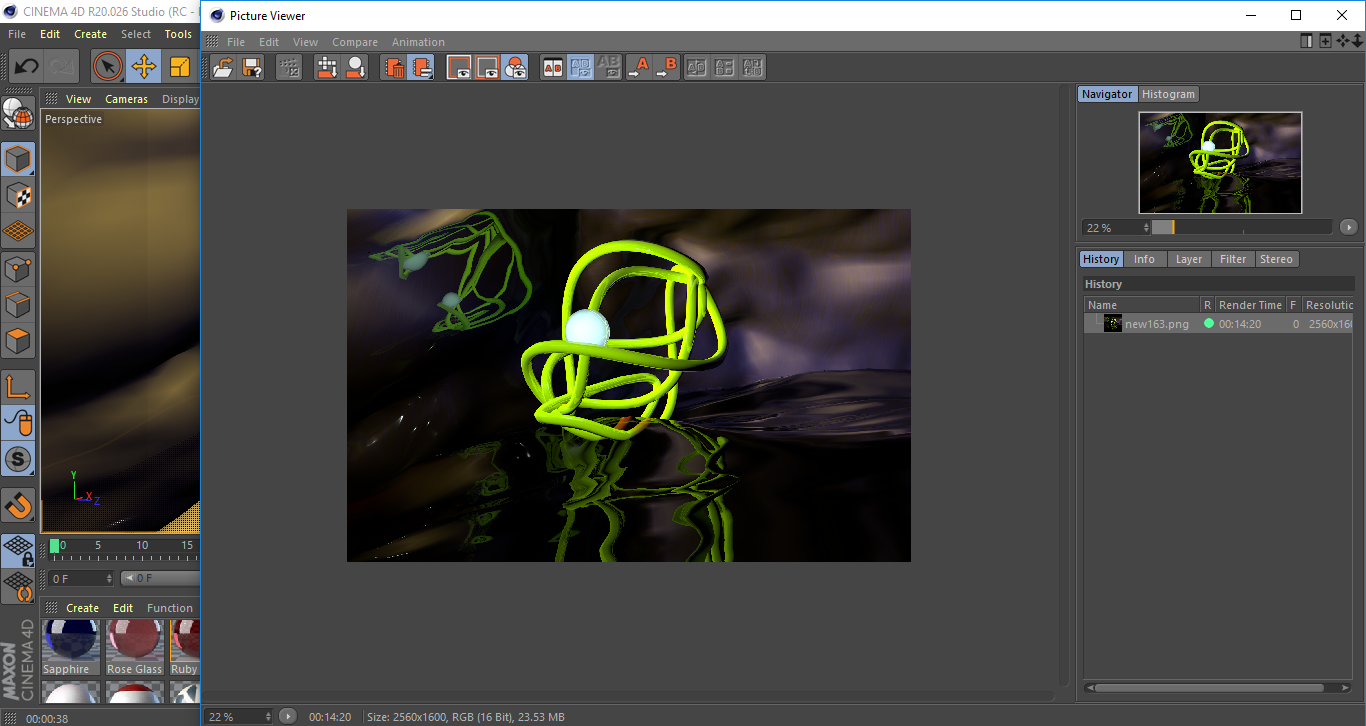Image resolution: width=1366 pixels, height=726 pixels.
Task: Click the Undo arrow in Cinema 4D
Action: click(x=26, y=67)
